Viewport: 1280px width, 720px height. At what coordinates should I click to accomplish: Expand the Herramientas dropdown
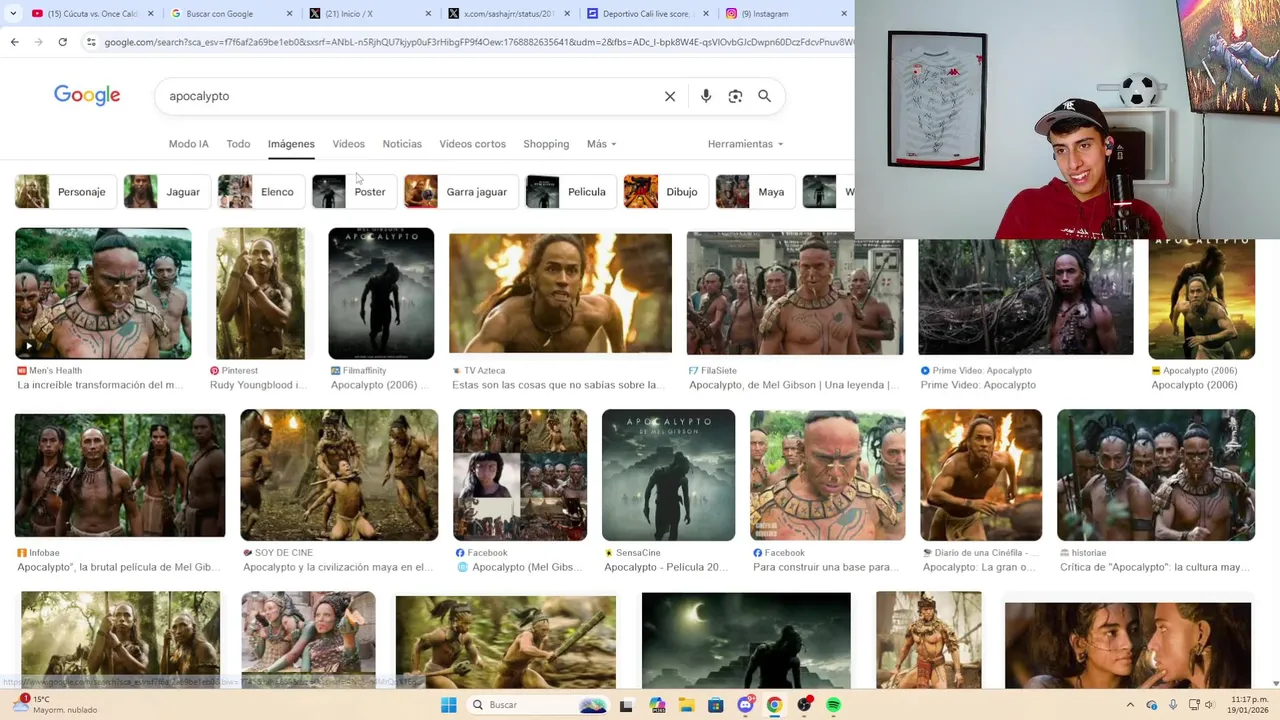(745, 144)
